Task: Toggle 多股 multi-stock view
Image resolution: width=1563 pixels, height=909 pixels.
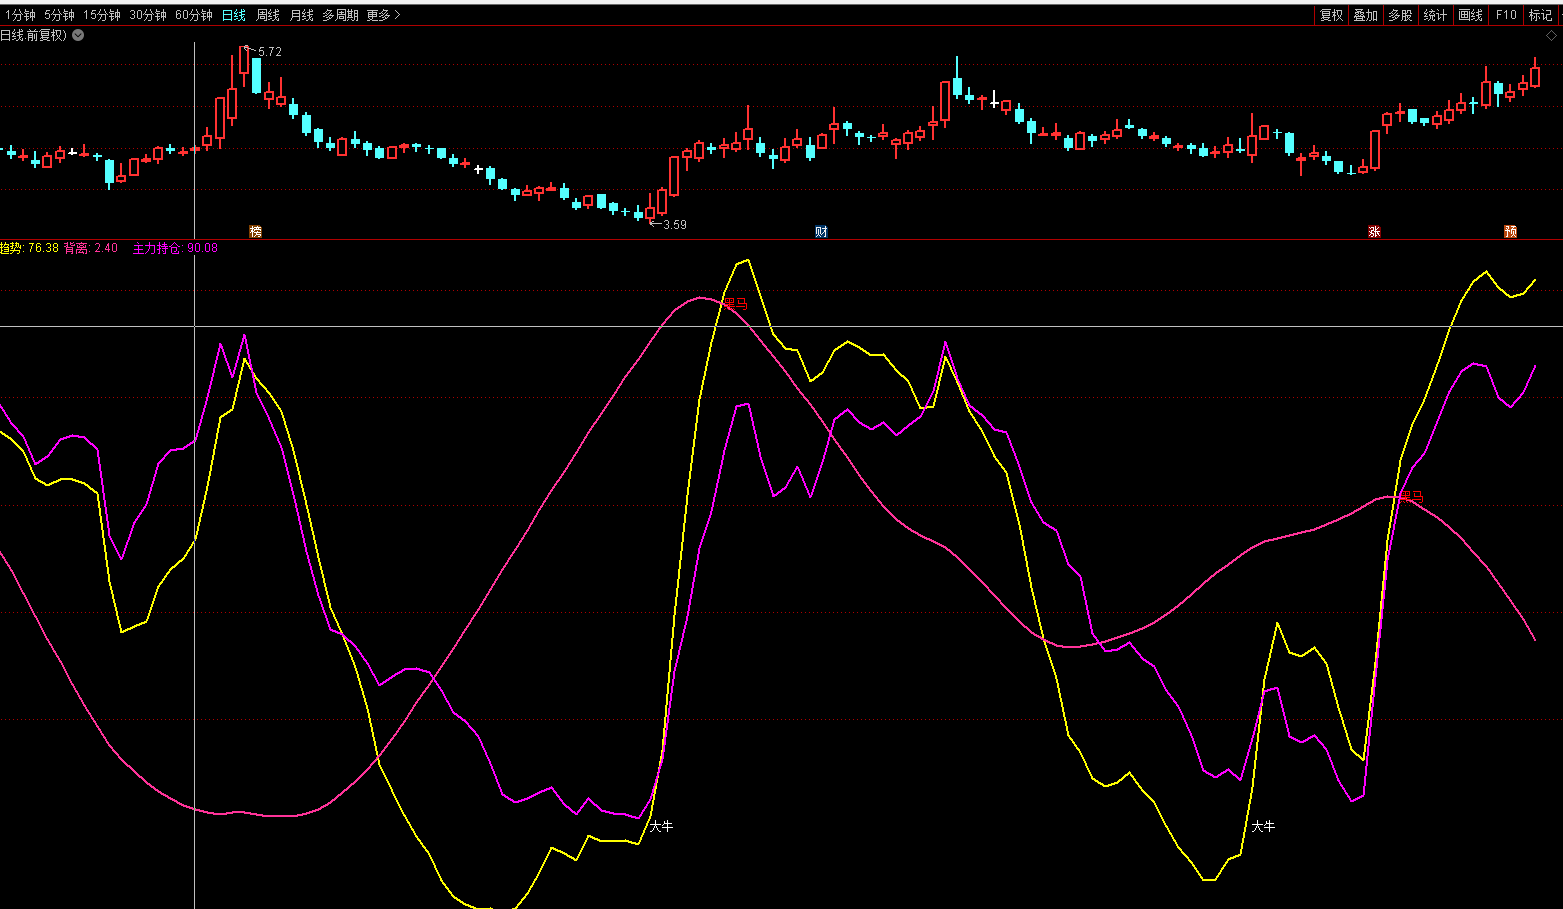Action: (1400, 15)
